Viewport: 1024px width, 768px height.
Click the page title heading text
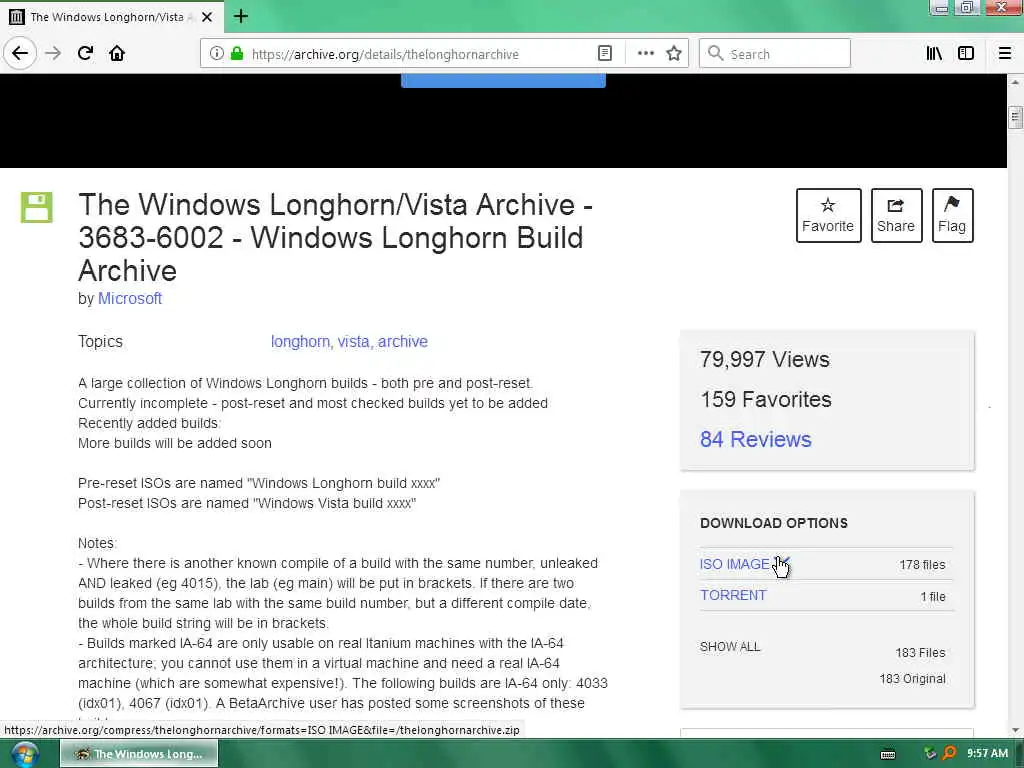pos(336,237)
